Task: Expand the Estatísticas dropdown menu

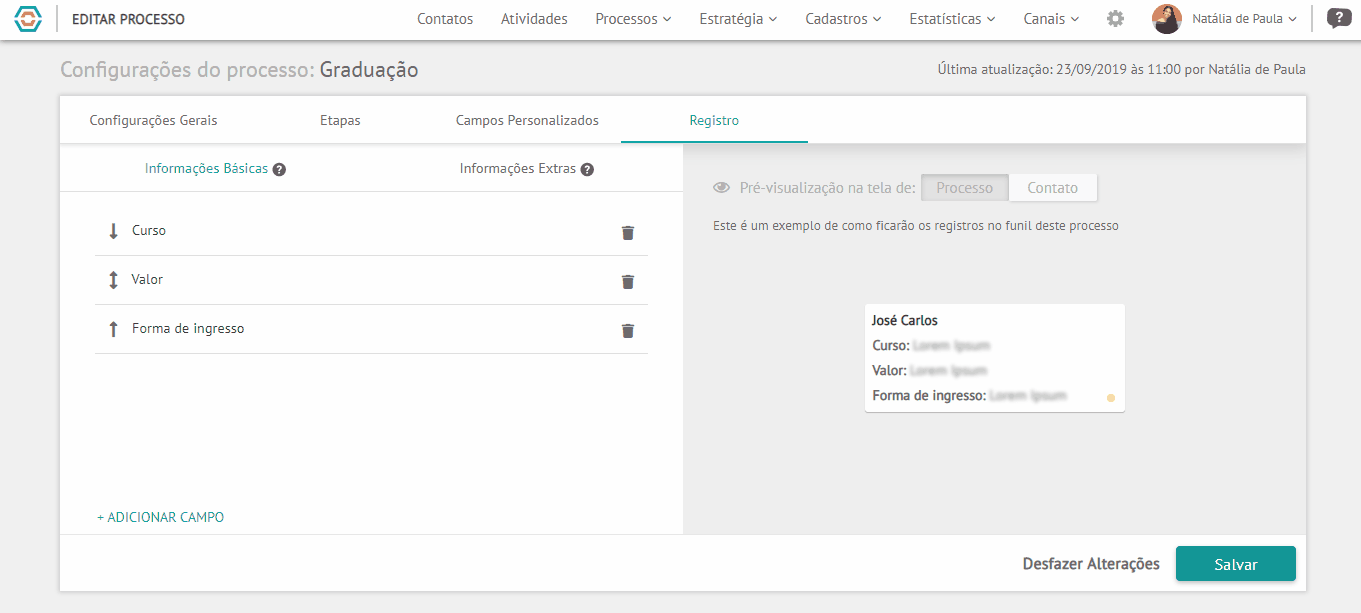Action: 952,19
